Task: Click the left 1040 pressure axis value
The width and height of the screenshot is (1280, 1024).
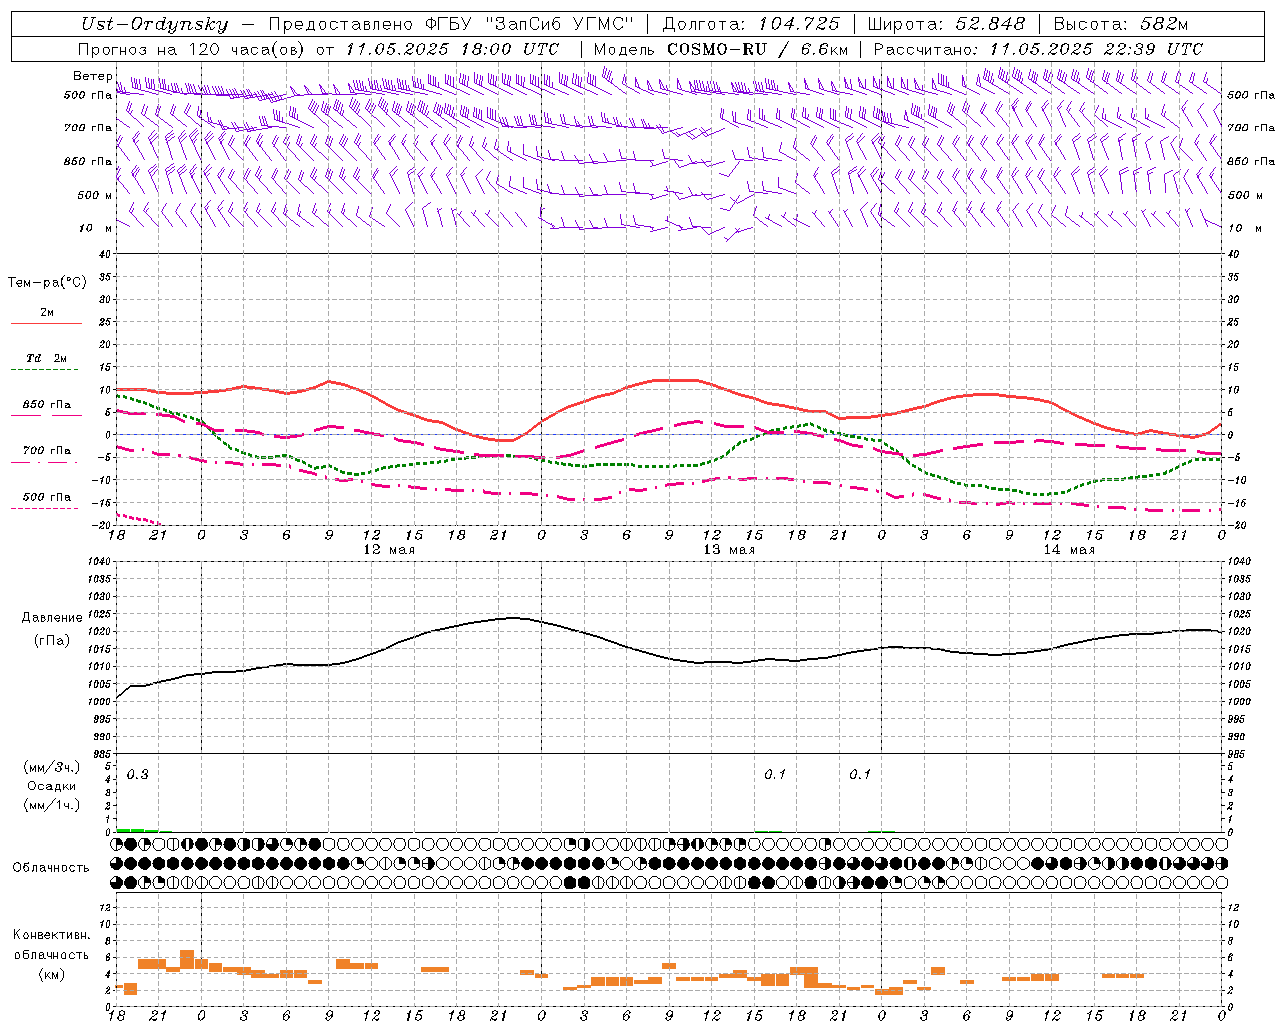Action: (98, 562)
